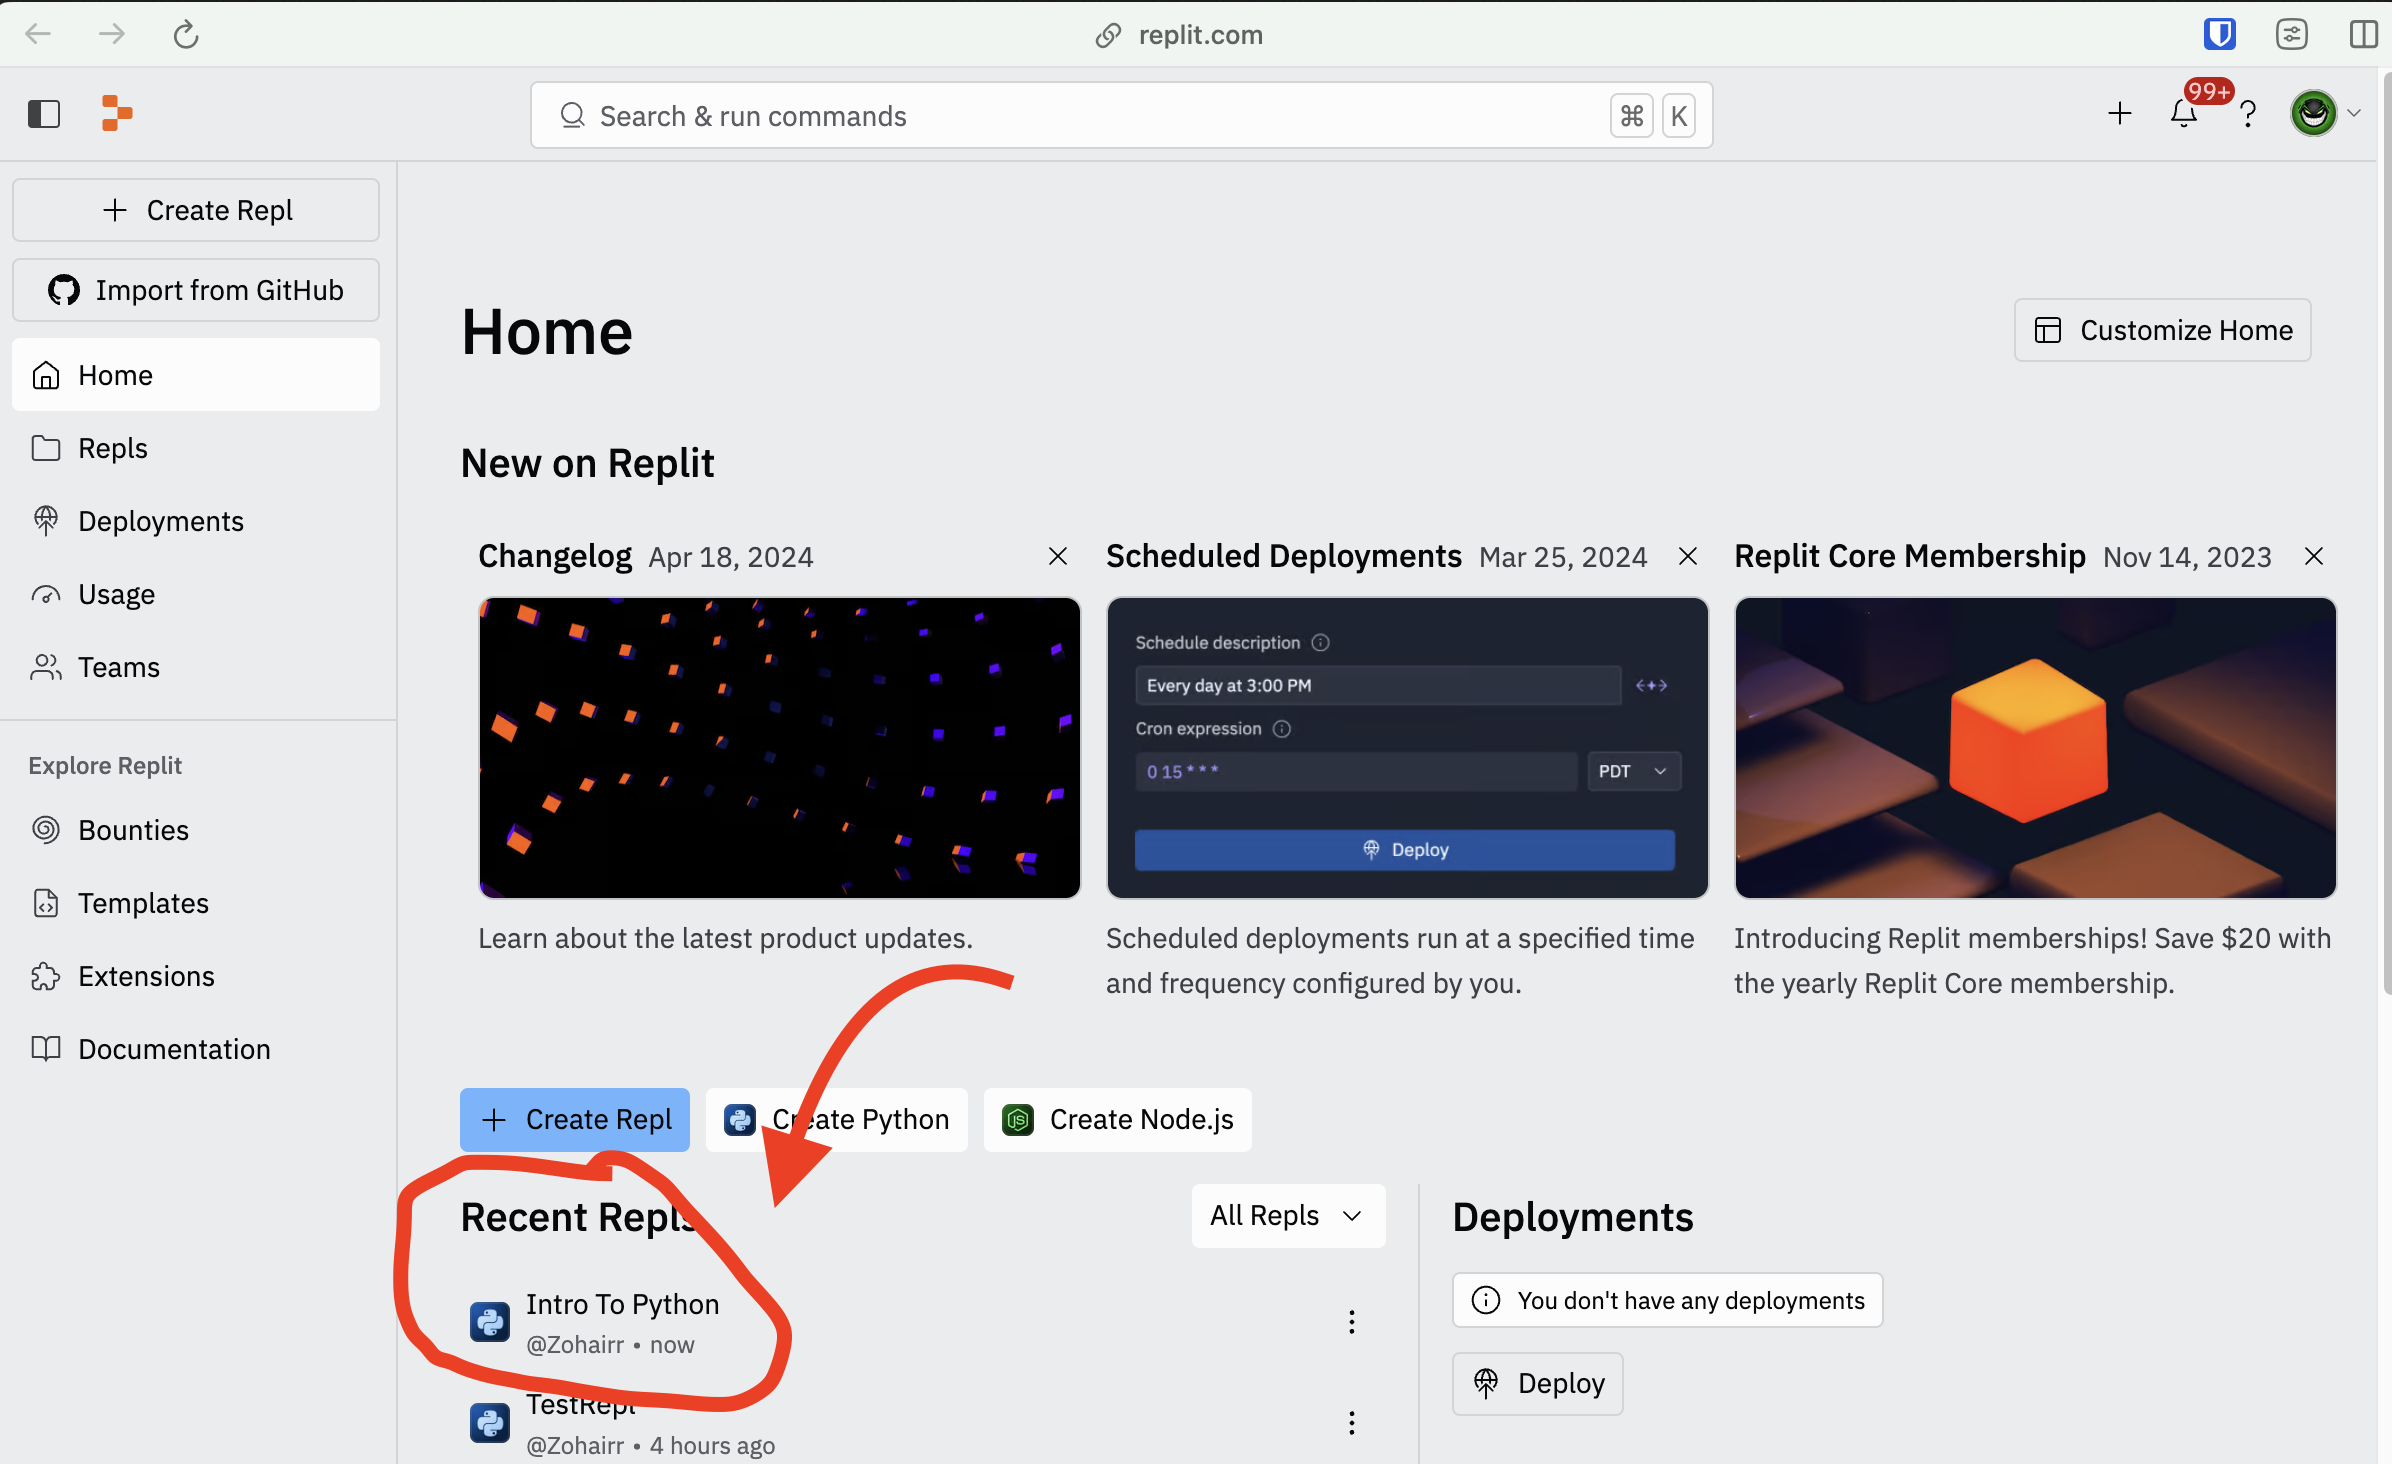This screenshot has width=2392, height=1464.
Task: Open Teams in the sidebar
Action: pyautogui.click(x=196, y=667)
